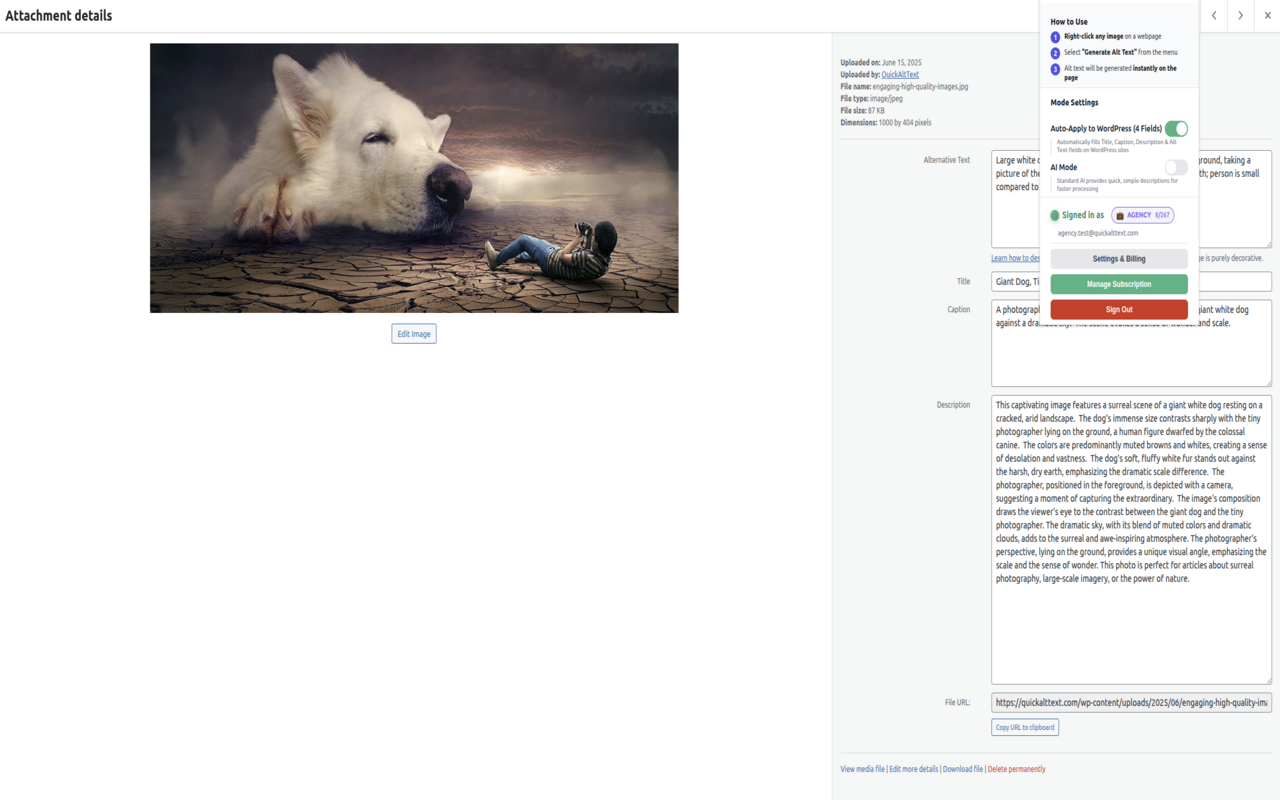Grab the Caption textarea resize handle

pyautogui.click(x=1268, y=382)
